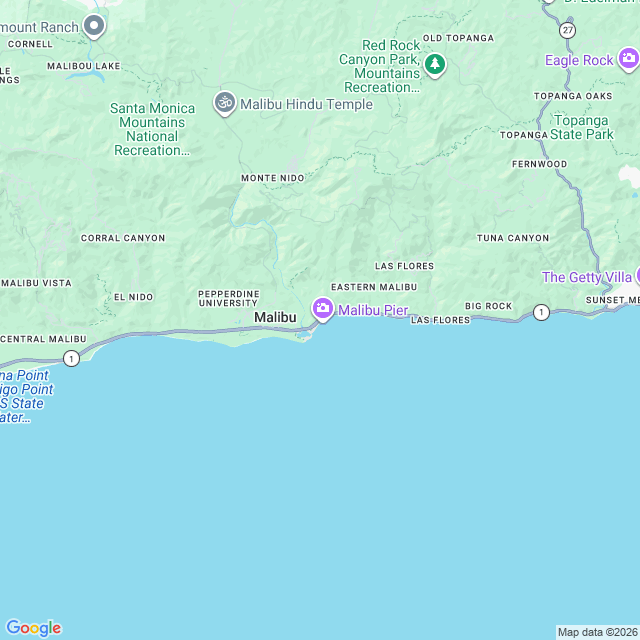
Task: Click the Malibu Pier camera pin
Action: (x=323, y=309)
